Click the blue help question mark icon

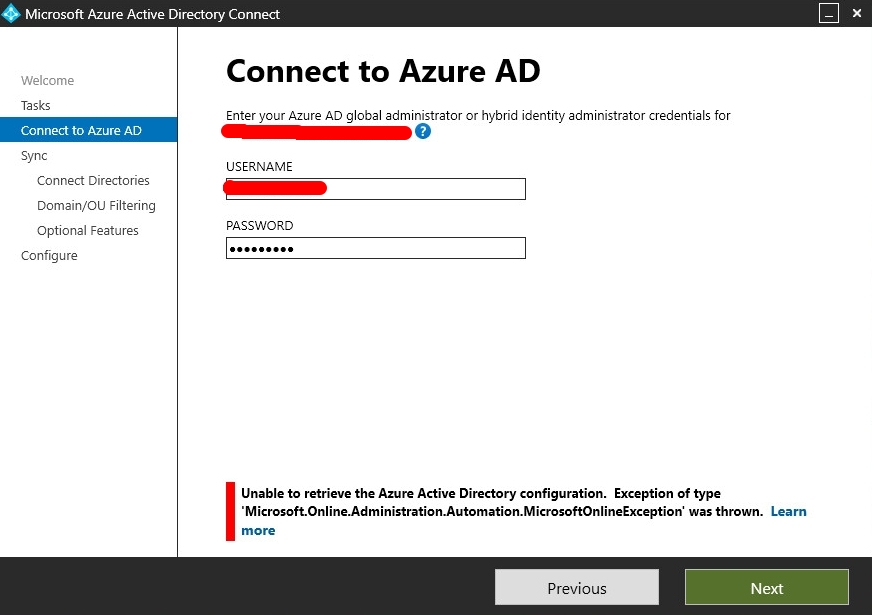pyautogui.click(x=423, y=131)
